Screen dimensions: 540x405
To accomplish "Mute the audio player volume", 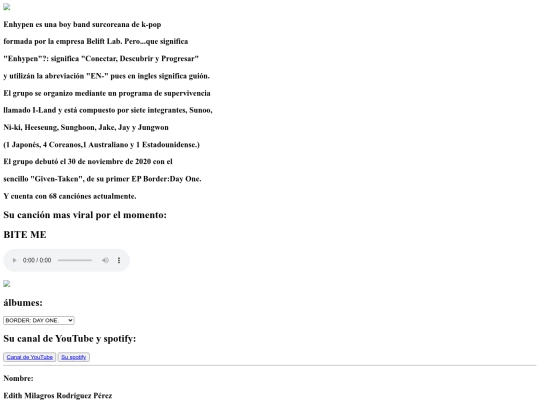I will click(x=105, y=260).
